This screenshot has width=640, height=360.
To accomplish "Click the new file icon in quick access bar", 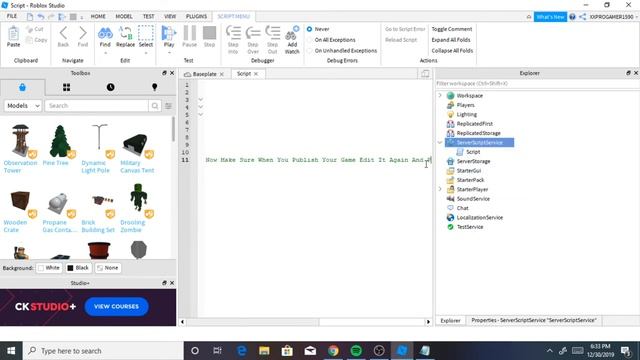I will coord(30,17).
